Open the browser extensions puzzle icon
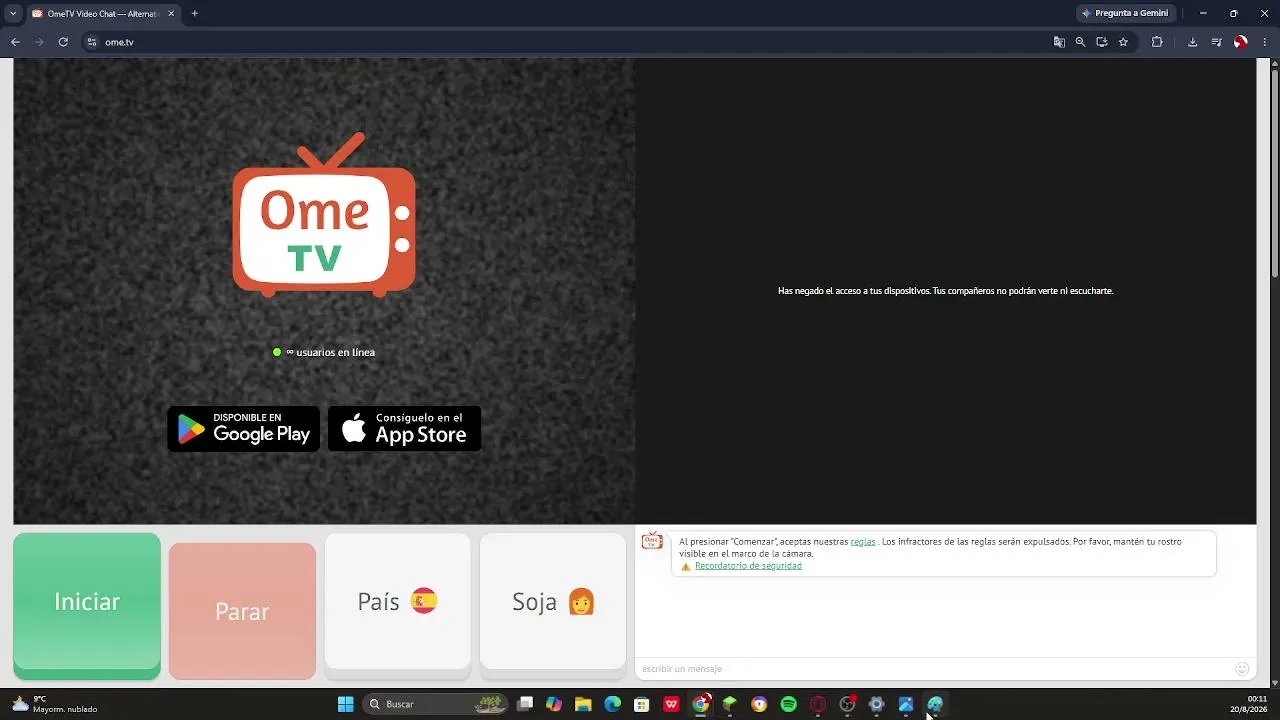The image size is (1280, 720). click(x=1157, y=42)
